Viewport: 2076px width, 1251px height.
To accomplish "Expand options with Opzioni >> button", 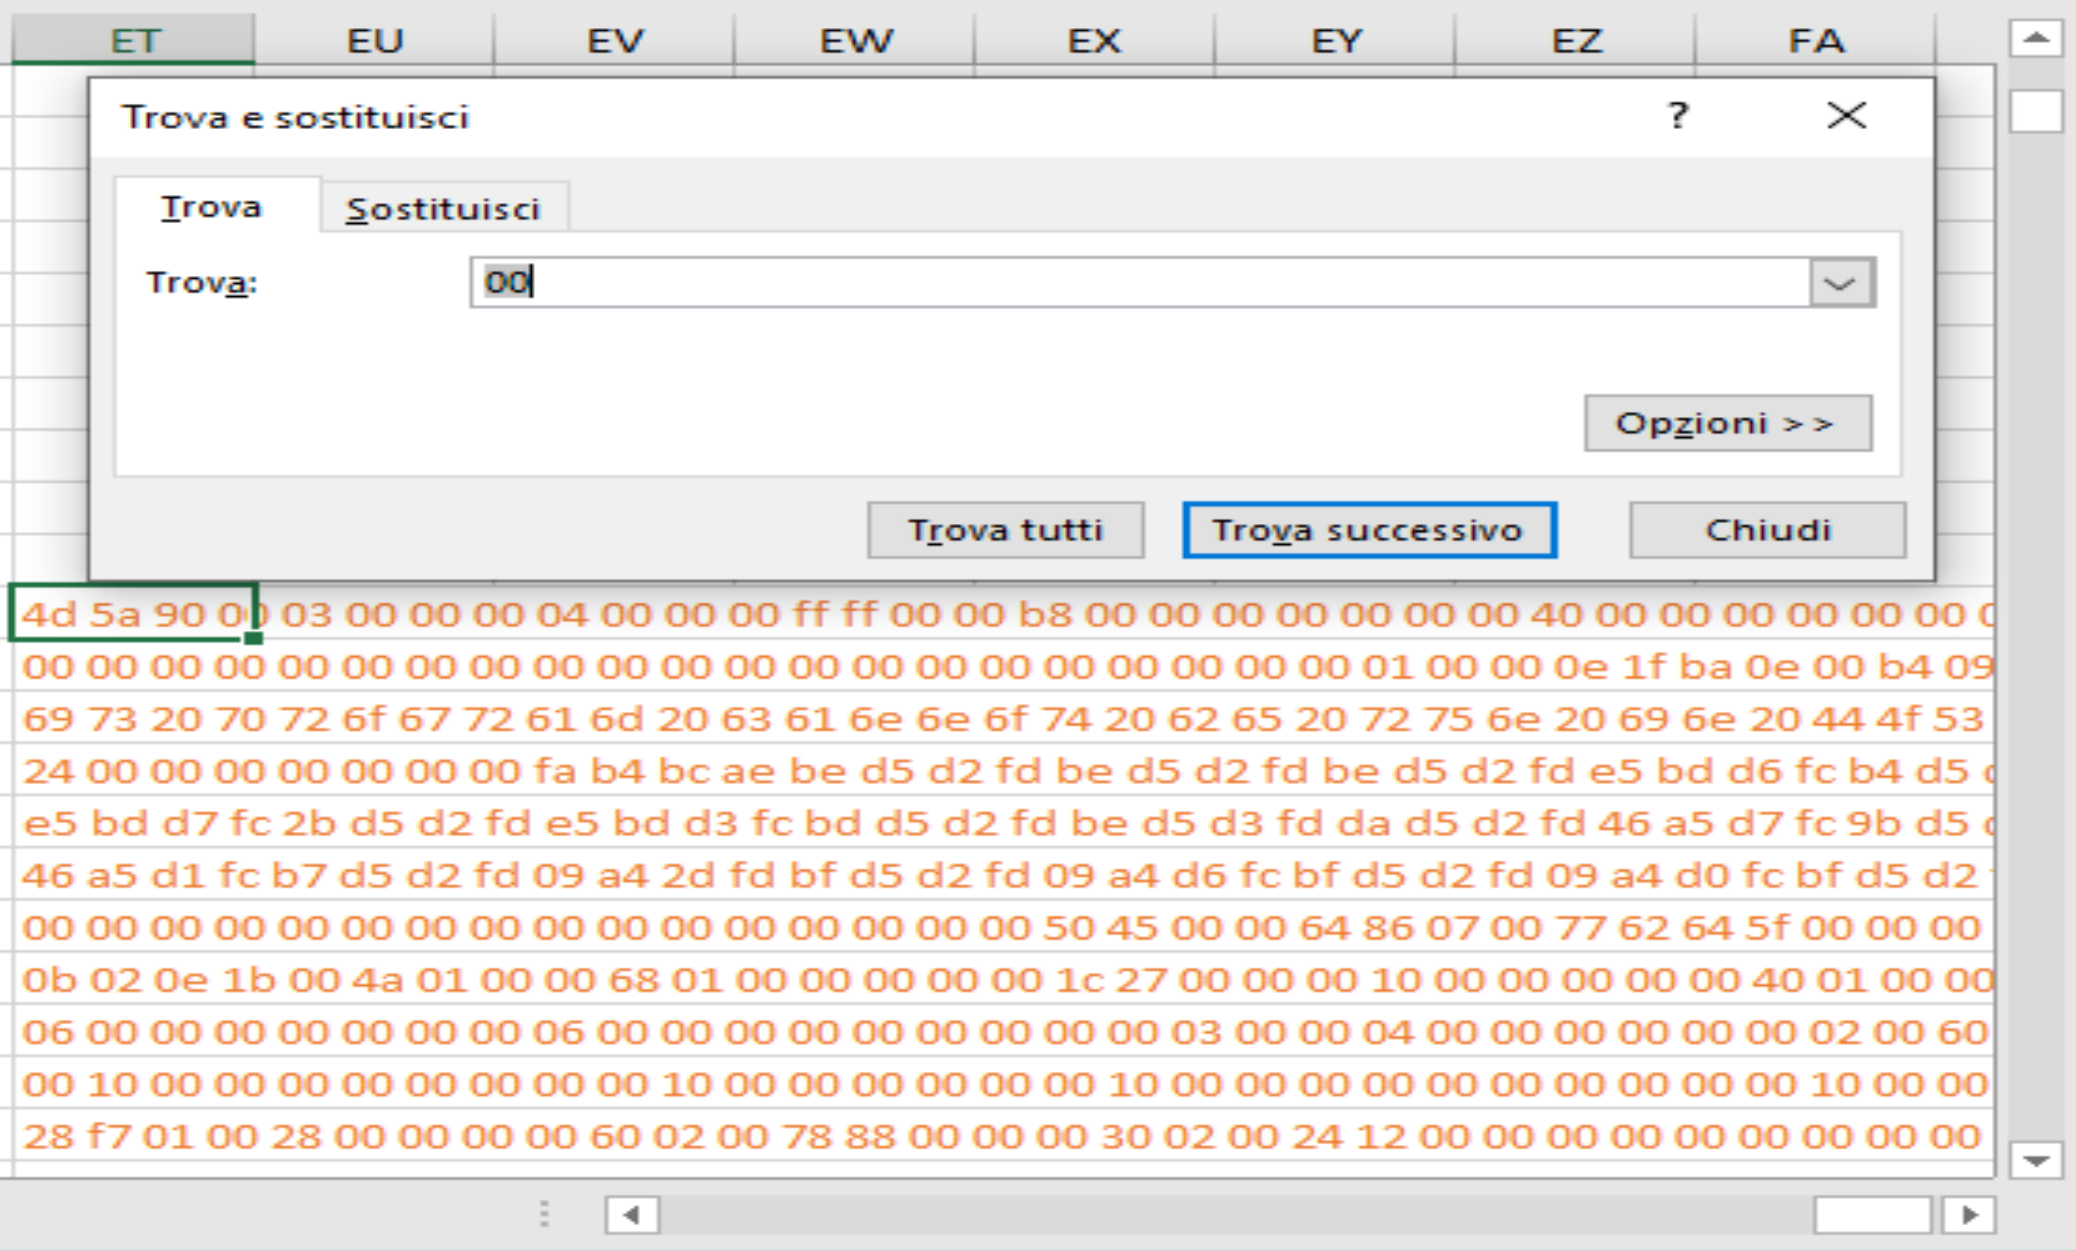I will coord(1727,423).
